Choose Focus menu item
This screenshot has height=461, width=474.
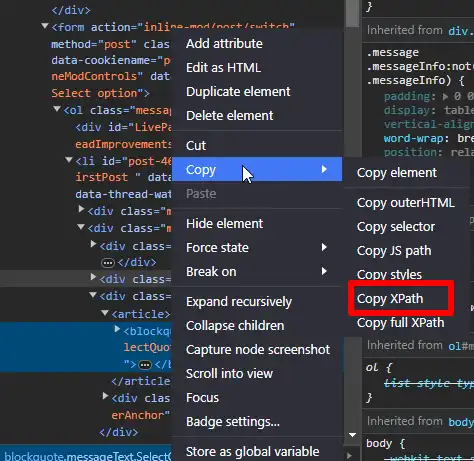point(202,398)
